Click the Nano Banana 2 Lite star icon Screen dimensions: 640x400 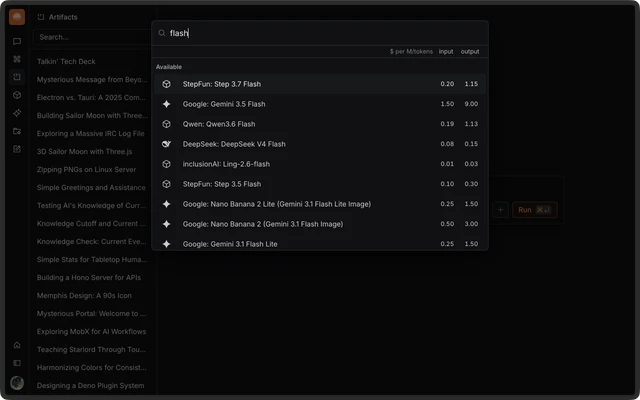pyautogui.click(x=167, y=204)
